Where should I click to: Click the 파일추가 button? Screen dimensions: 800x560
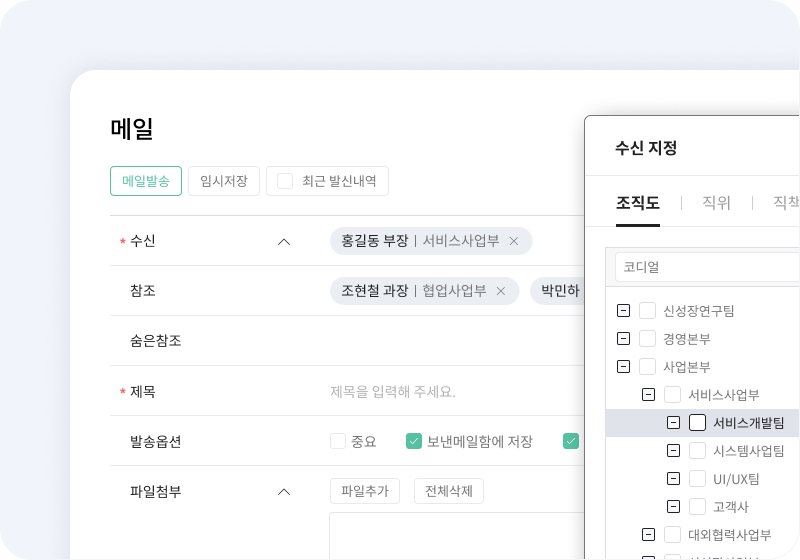click(365, 491)
